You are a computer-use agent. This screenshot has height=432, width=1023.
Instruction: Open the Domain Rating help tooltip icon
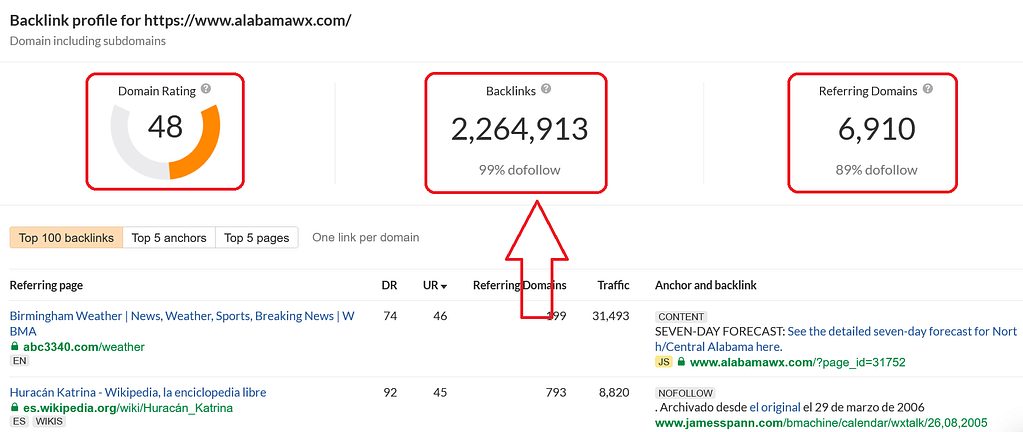pyautogui.click(x=206, y=89)
